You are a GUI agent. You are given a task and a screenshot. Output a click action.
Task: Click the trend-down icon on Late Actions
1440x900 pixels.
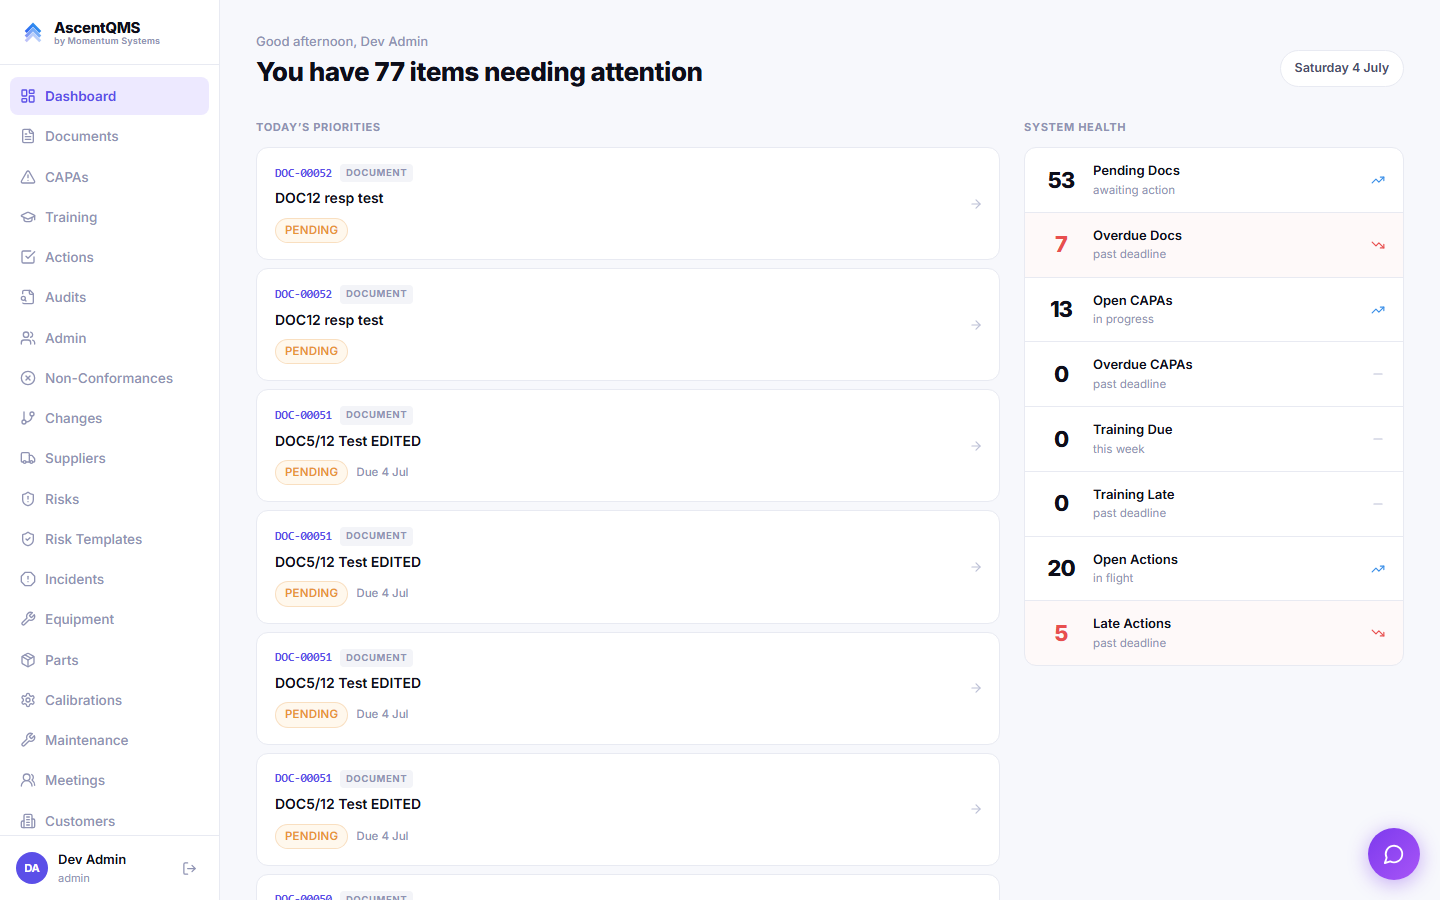[1378, 633]
